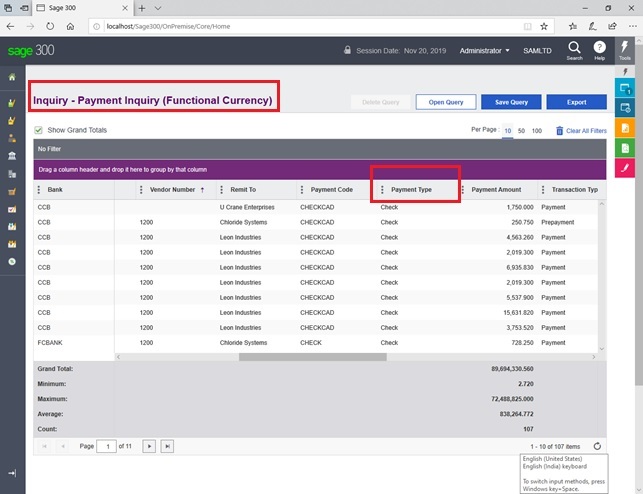Click the 72,488,825.000 maximum value
Image resolution: width=643 pixels, height=494 pixels.
point(512,399)
